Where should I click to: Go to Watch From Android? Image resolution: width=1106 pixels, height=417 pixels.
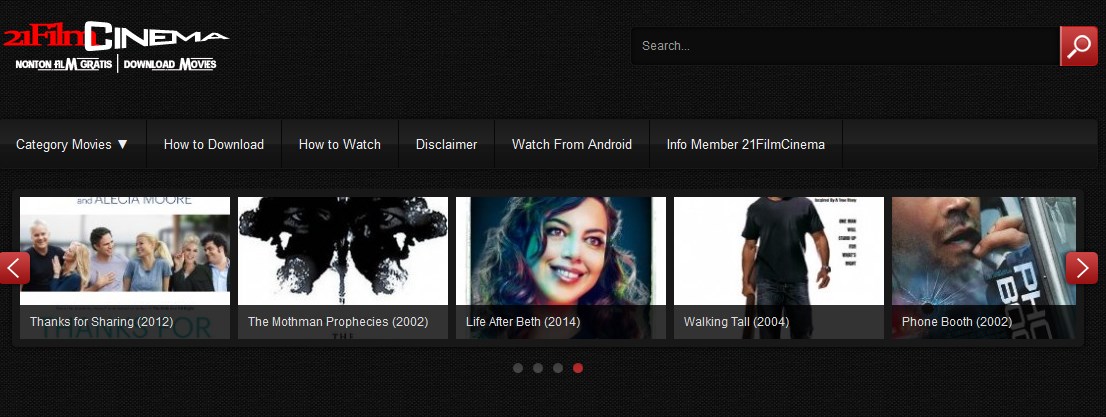tap(572, 145)
